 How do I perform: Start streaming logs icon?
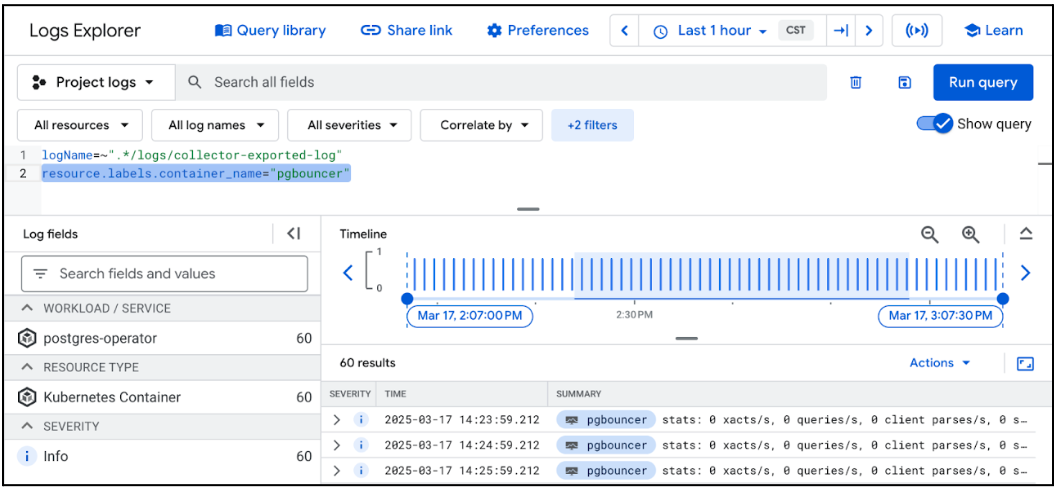click(x=917, y=31)
